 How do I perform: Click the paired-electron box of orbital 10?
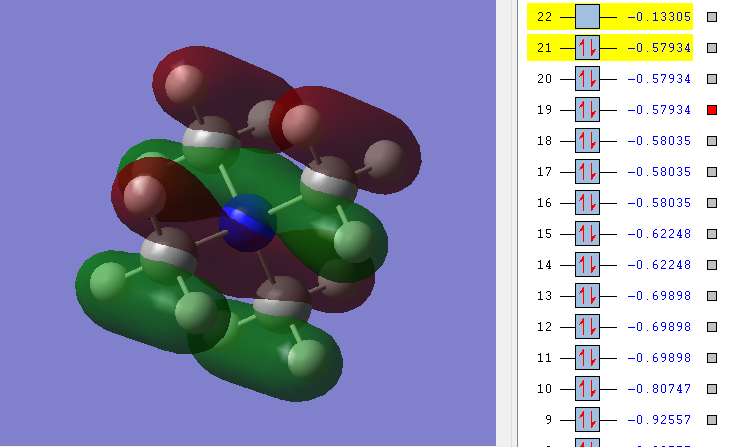click(587, 389)
